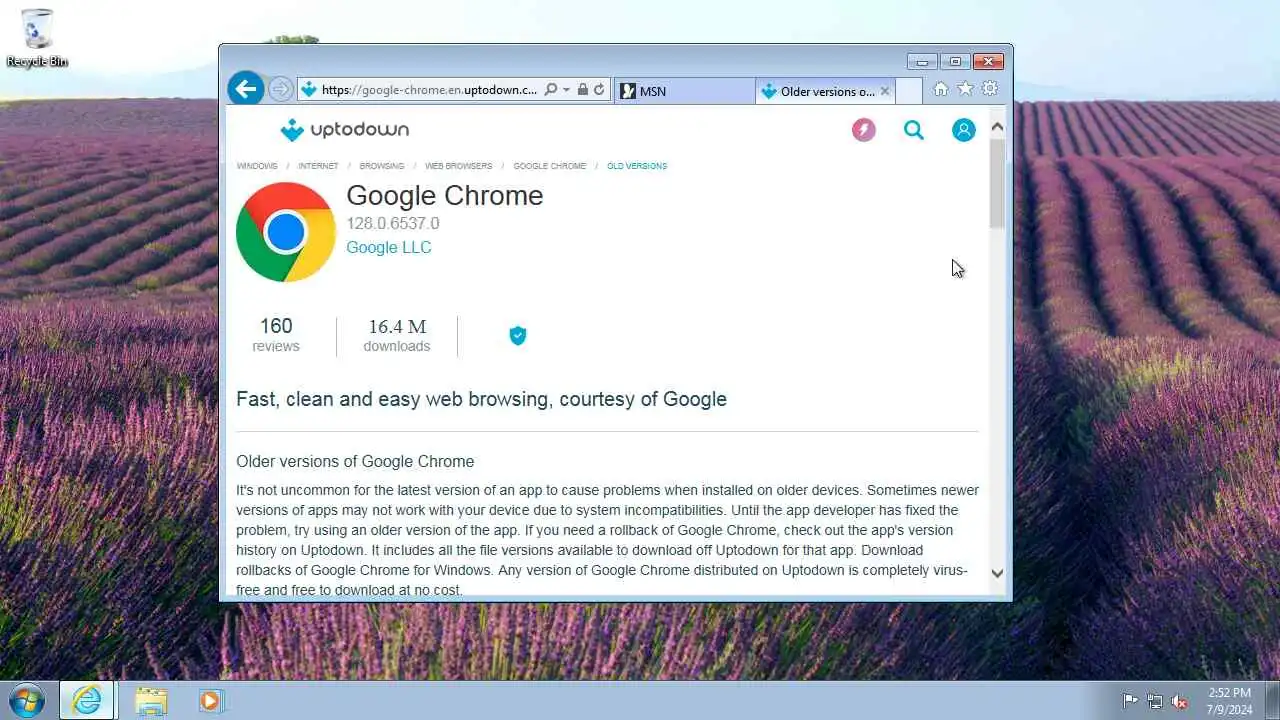1280x720 pixels.
Task: Click the Uptodown logo
Action: pyautogui.click(x=345, y=130)
